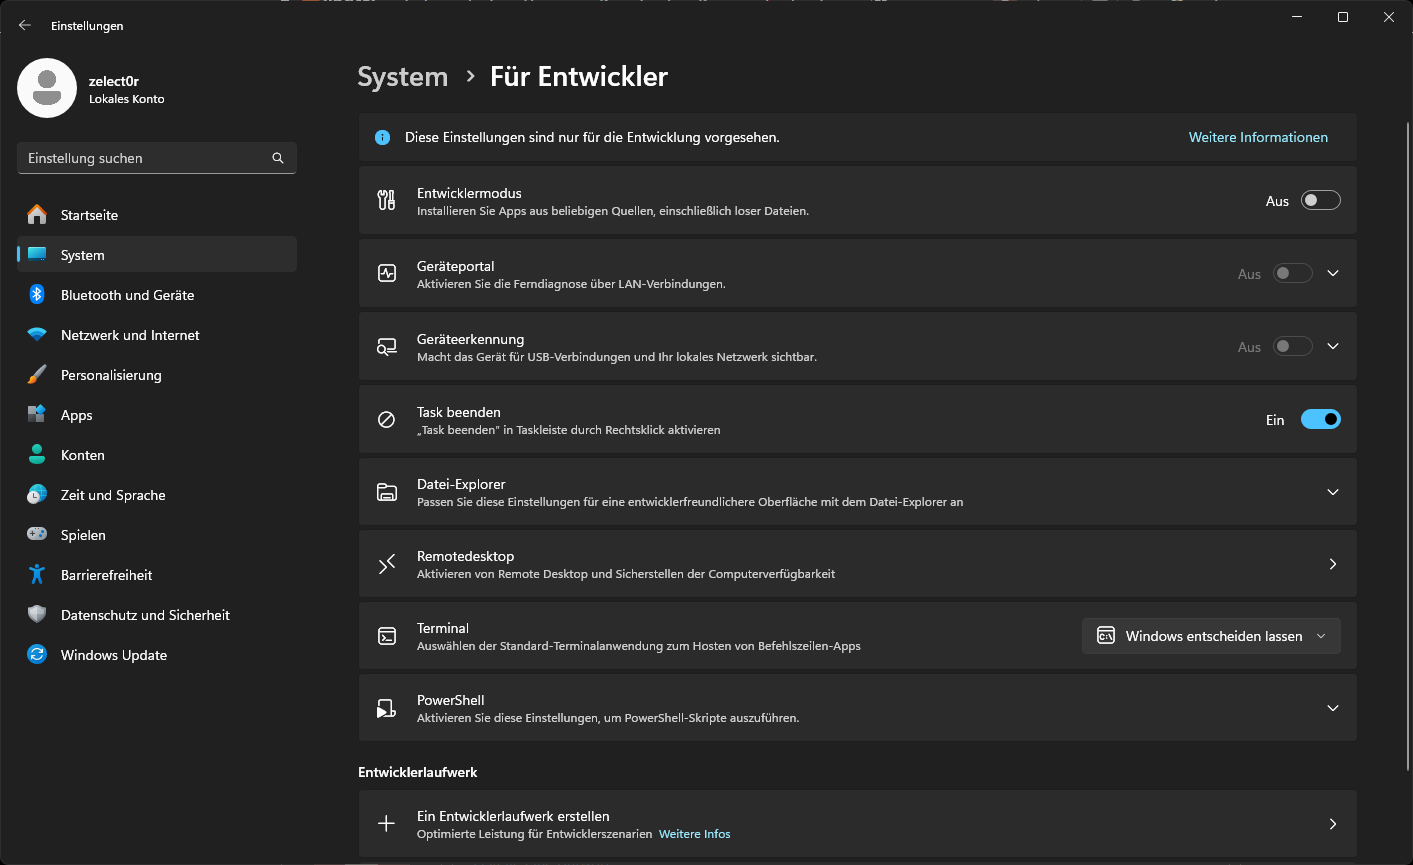Click the blue info icon in banner

[x=382, y=138]
